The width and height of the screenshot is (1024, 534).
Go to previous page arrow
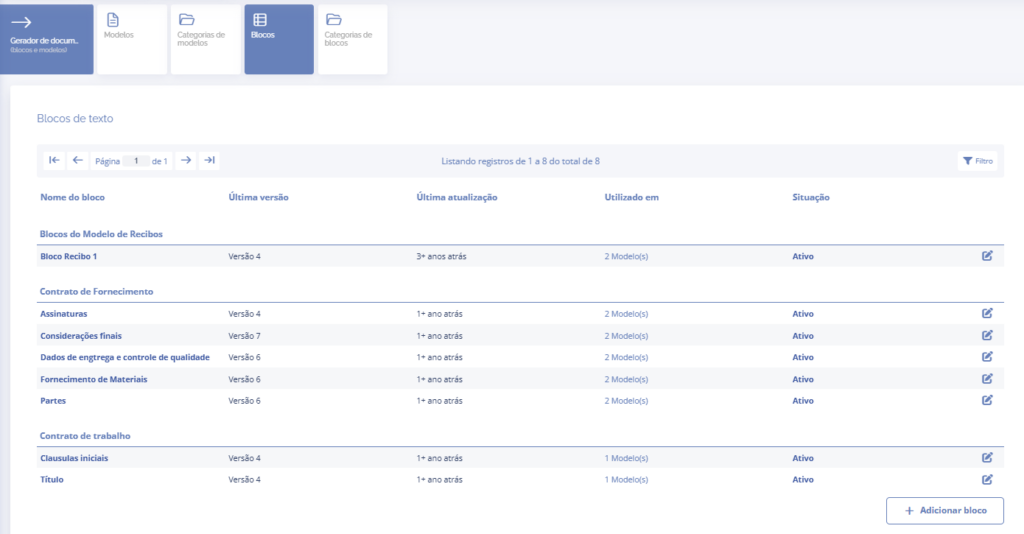coord(78,160)
